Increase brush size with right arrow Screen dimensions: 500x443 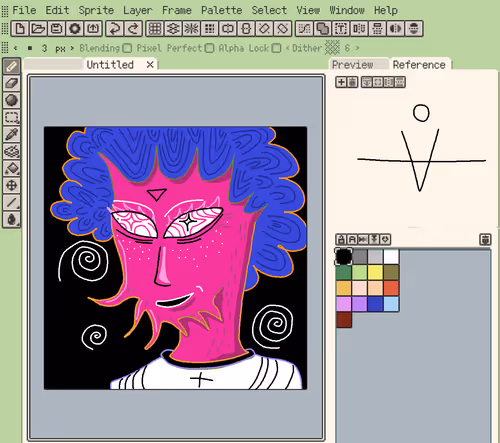72,48
